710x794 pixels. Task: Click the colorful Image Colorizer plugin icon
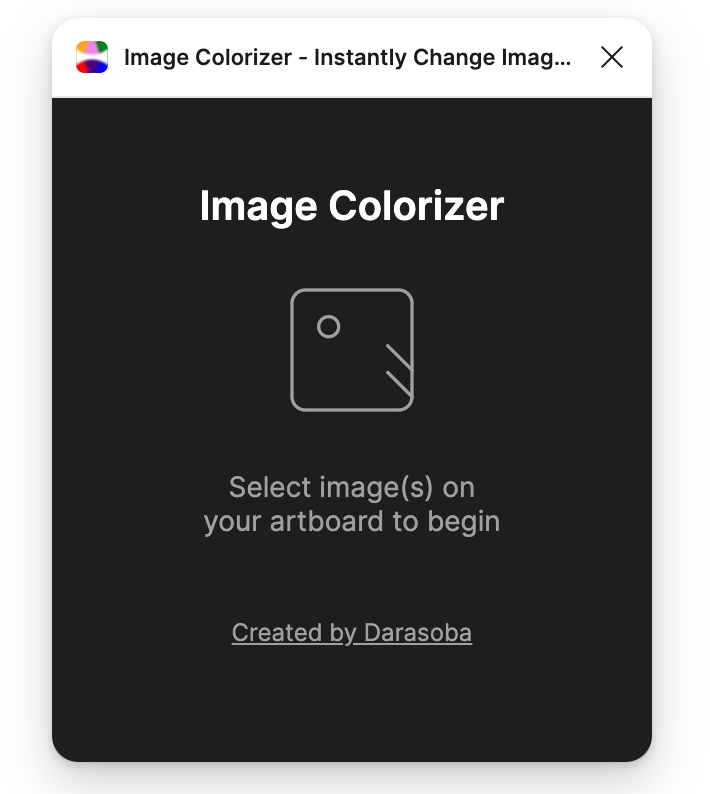tap(92, 57)
